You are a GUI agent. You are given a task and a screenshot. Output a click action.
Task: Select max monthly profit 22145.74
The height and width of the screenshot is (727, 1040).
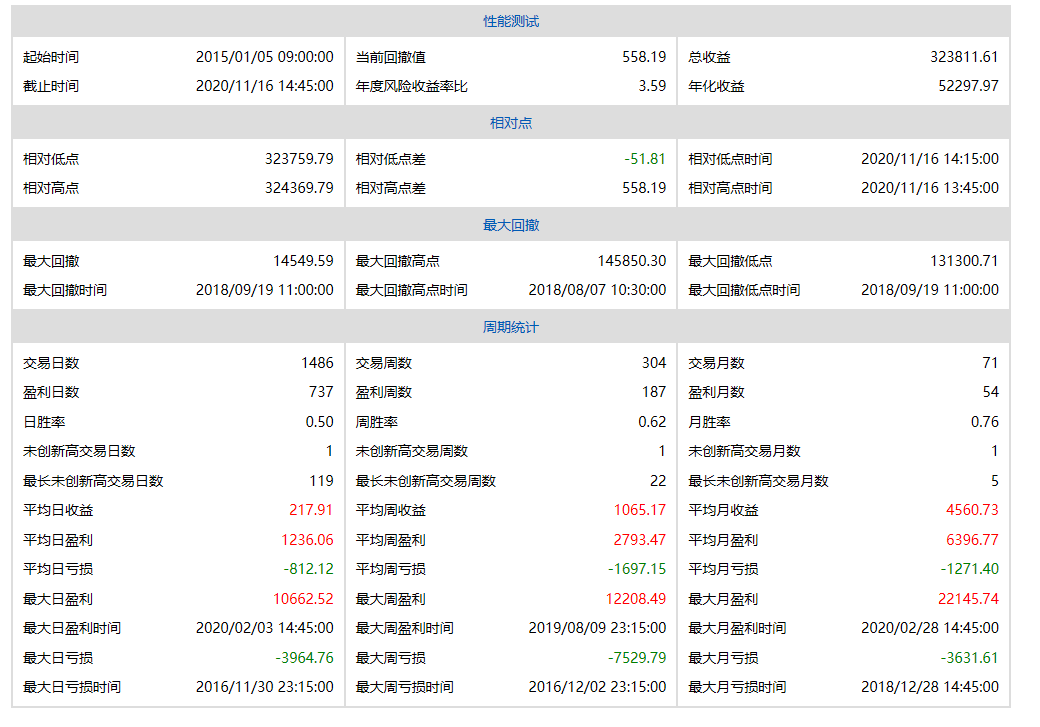point(968,600)
